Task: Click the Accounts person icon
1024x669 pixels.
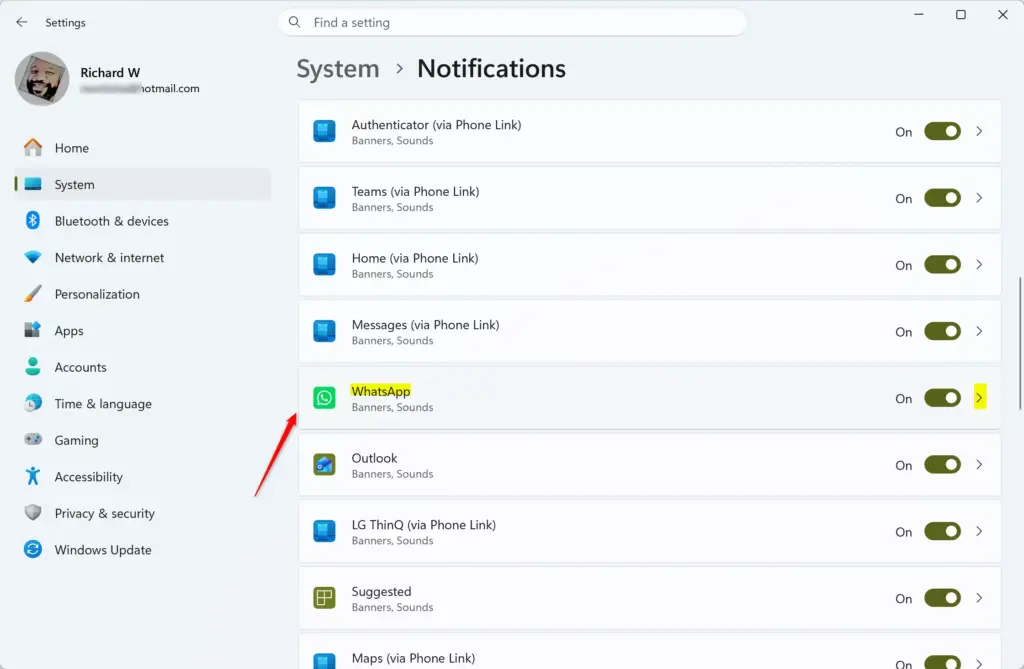Action: [33, 367]
